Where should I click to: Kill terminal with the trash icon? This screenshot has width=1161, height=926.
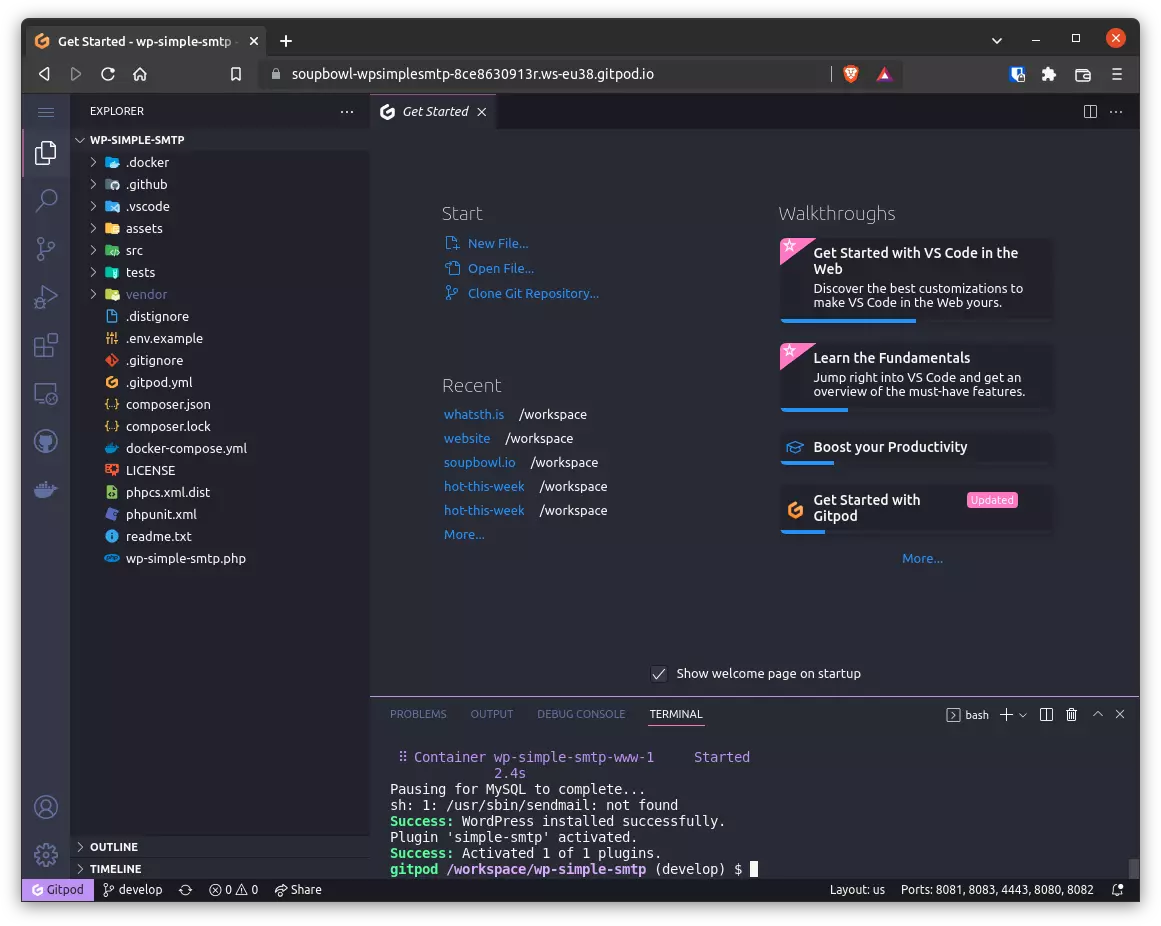click(1072, 714)
